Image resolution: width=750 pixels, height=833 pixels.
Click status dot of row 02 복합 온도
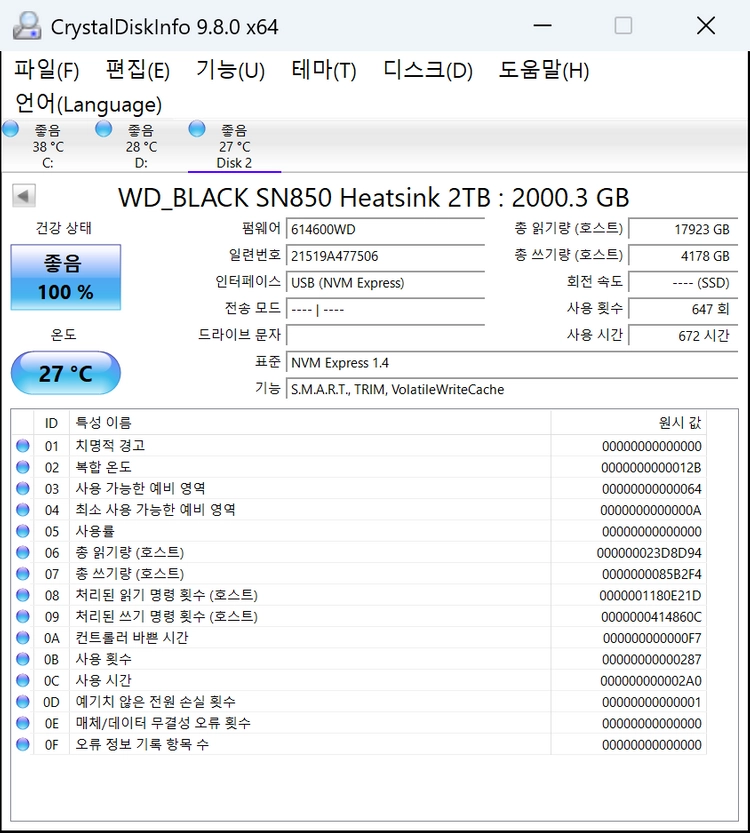tap(23, 467)
